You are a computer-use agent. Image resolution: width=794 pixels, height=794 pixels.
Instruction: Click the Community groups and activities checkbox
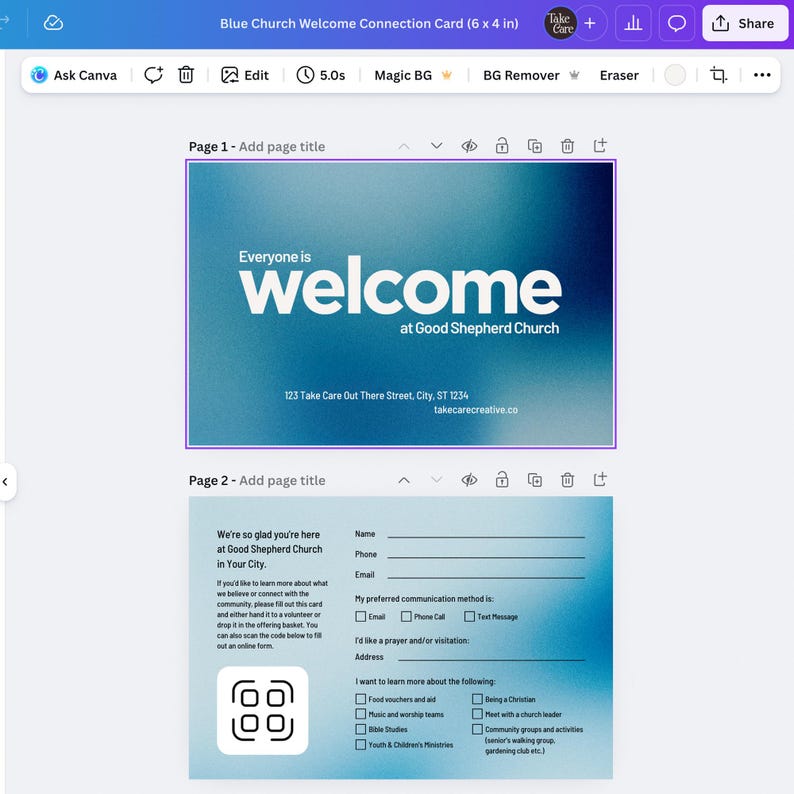[x=477, y=729]
